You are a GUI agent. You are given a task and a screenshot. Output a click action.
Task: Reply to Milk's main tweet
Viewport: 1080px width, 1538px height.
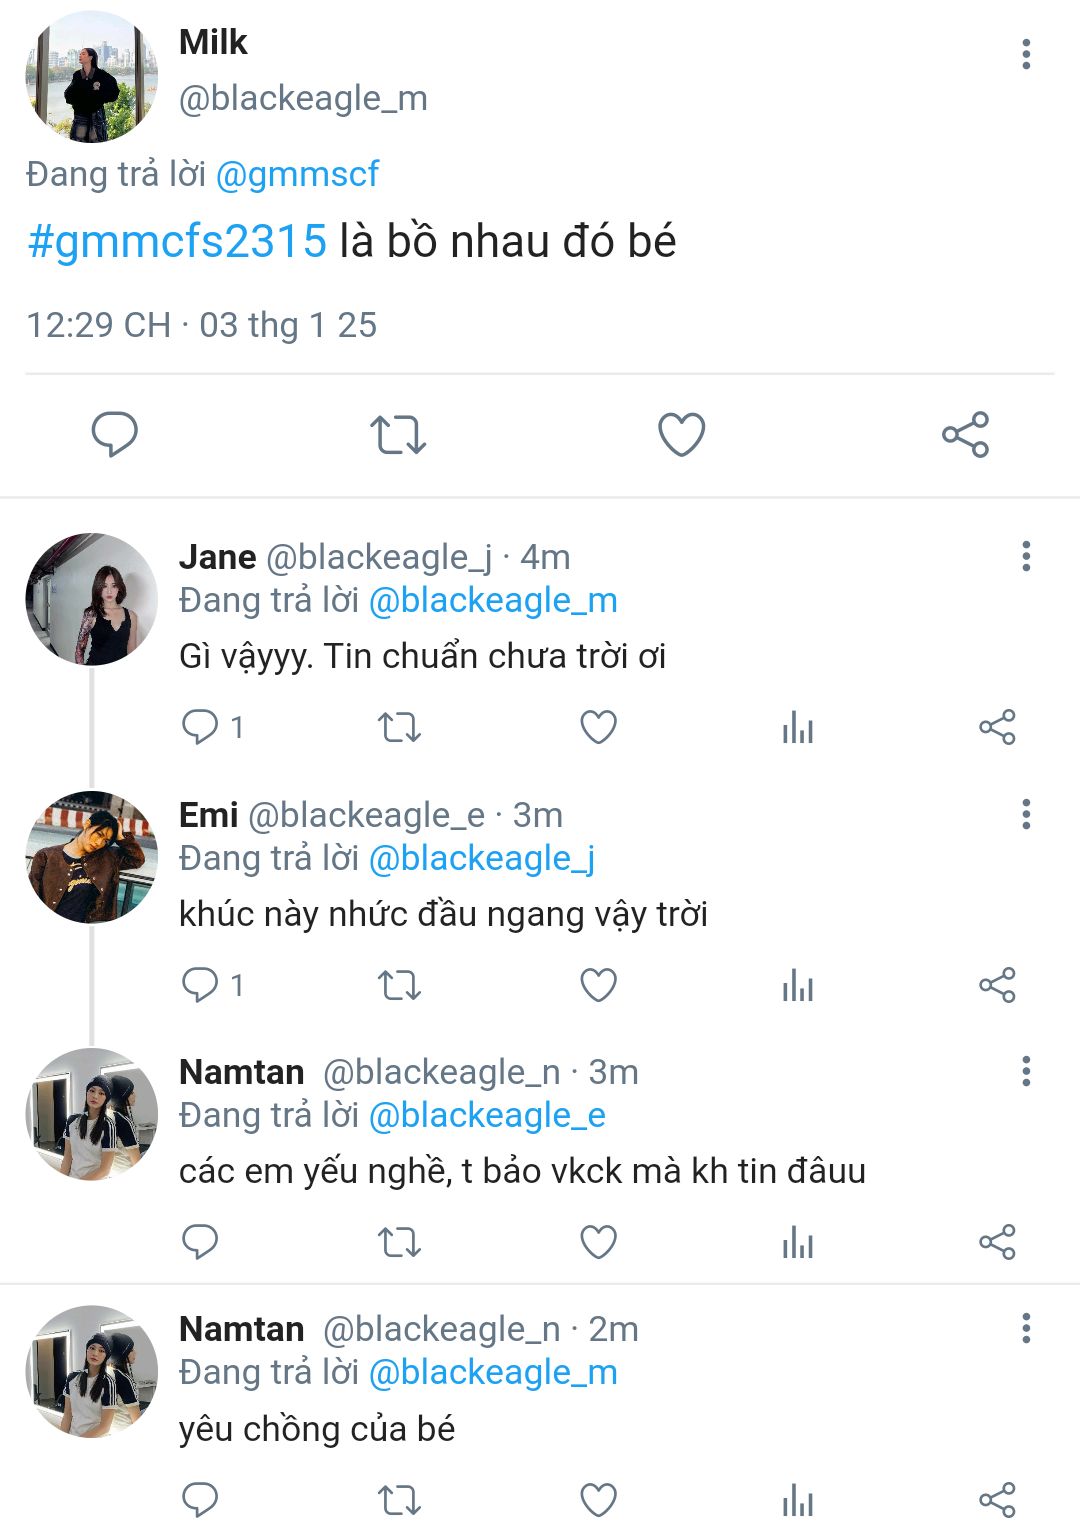[x=115, y=435]
